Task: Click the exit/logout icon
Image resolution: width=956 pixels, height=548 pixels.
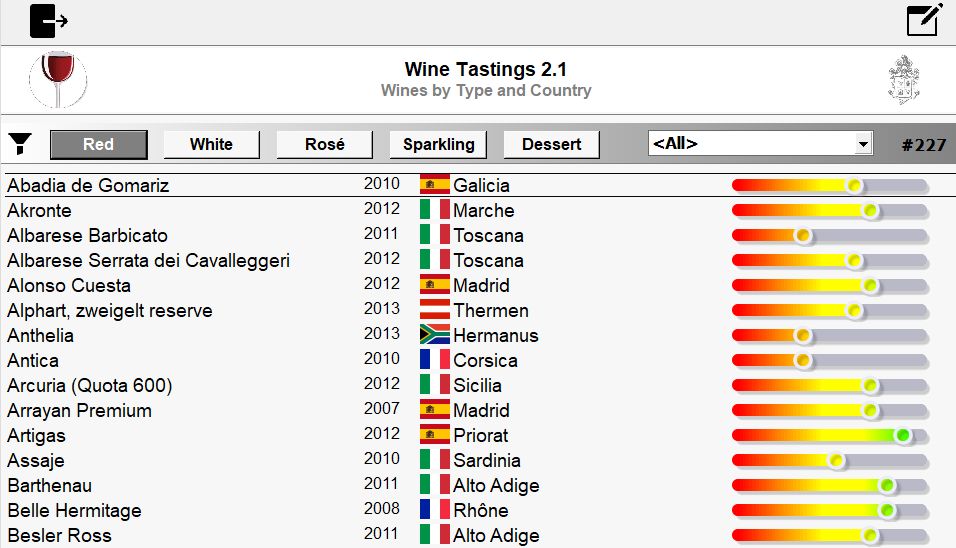Action: (x=49, y=21)
